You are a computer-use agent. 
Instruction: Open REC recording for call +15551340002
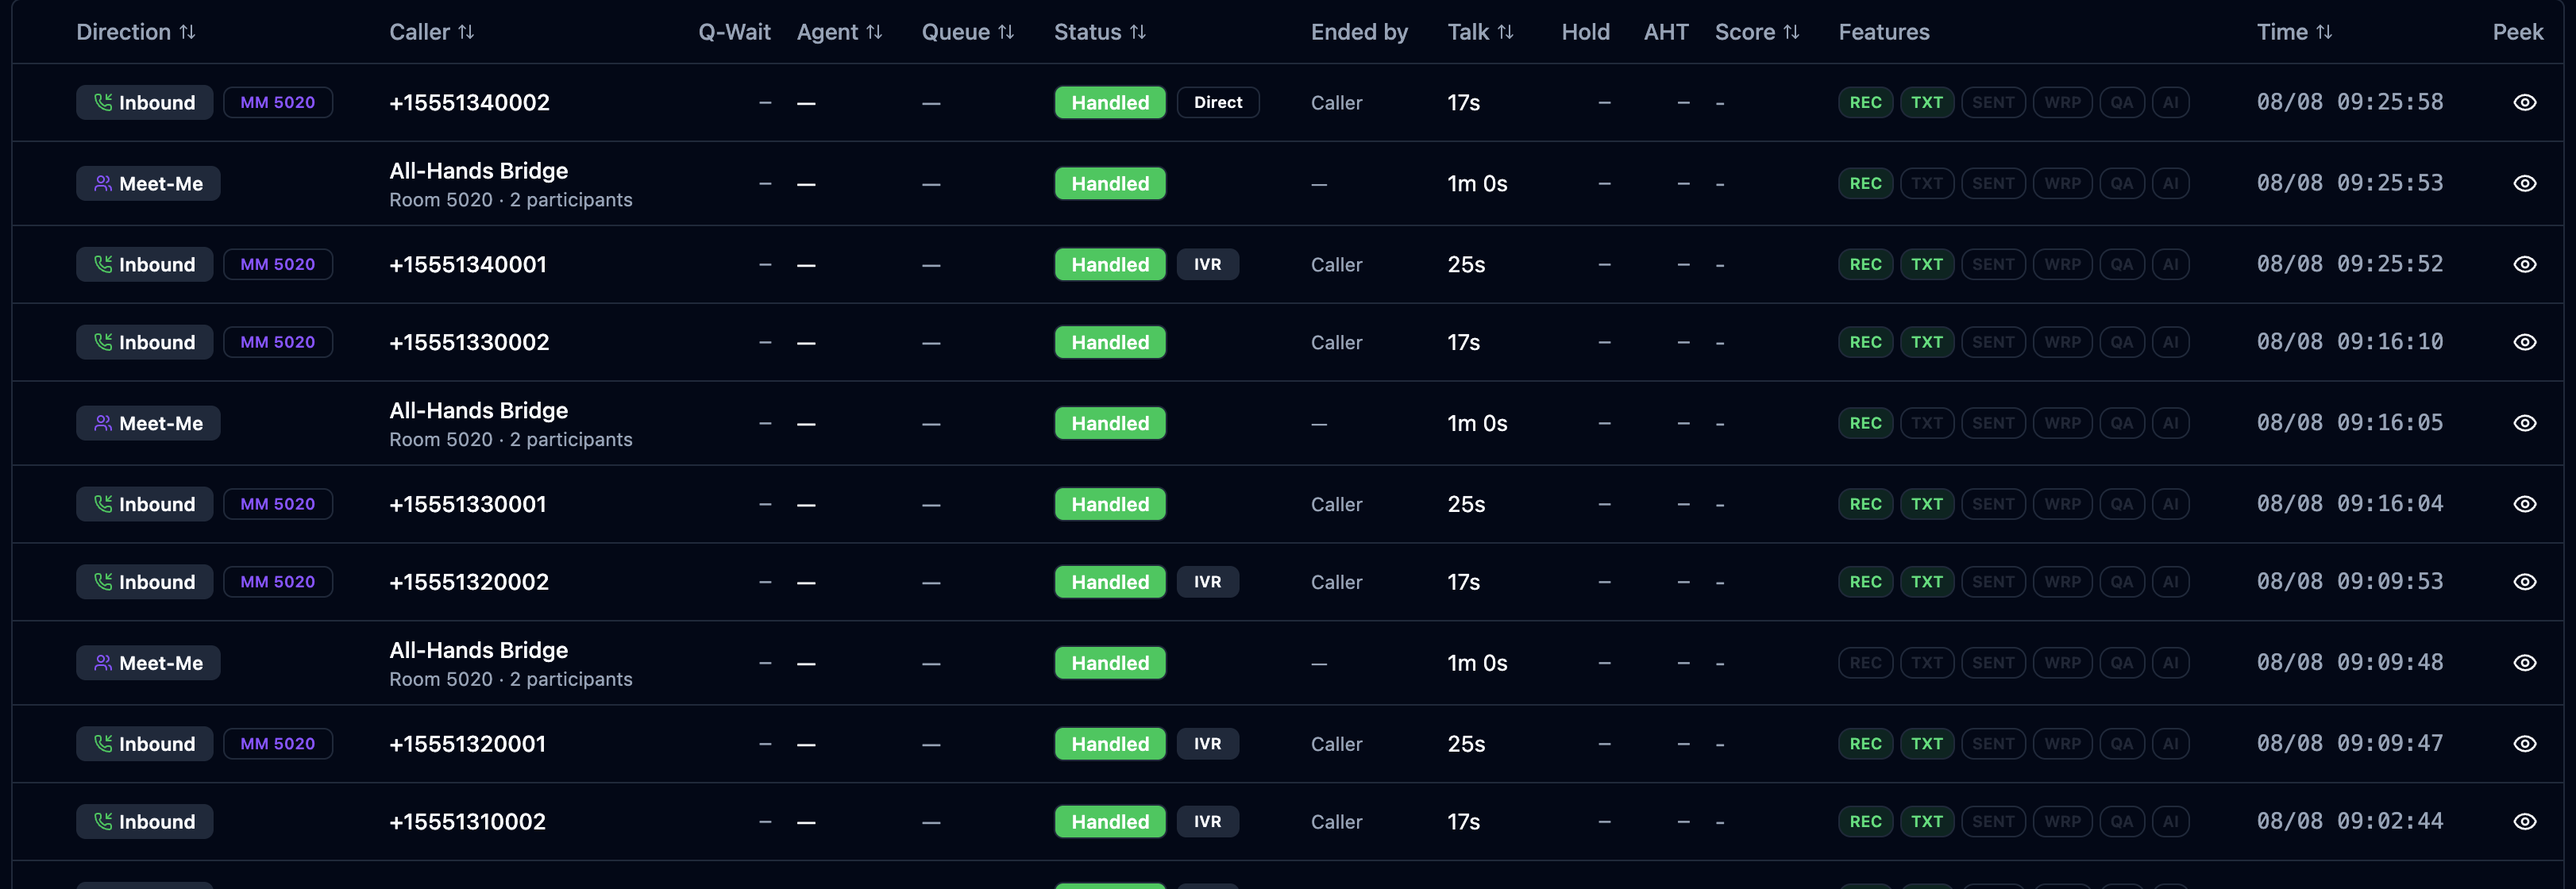point(1865,102)
